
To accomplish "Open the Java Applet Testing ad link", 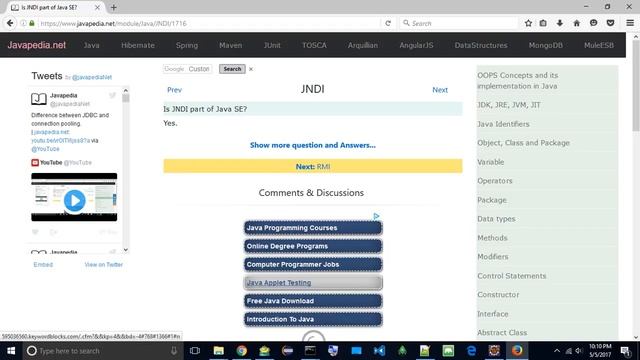I will coord(313,283).
